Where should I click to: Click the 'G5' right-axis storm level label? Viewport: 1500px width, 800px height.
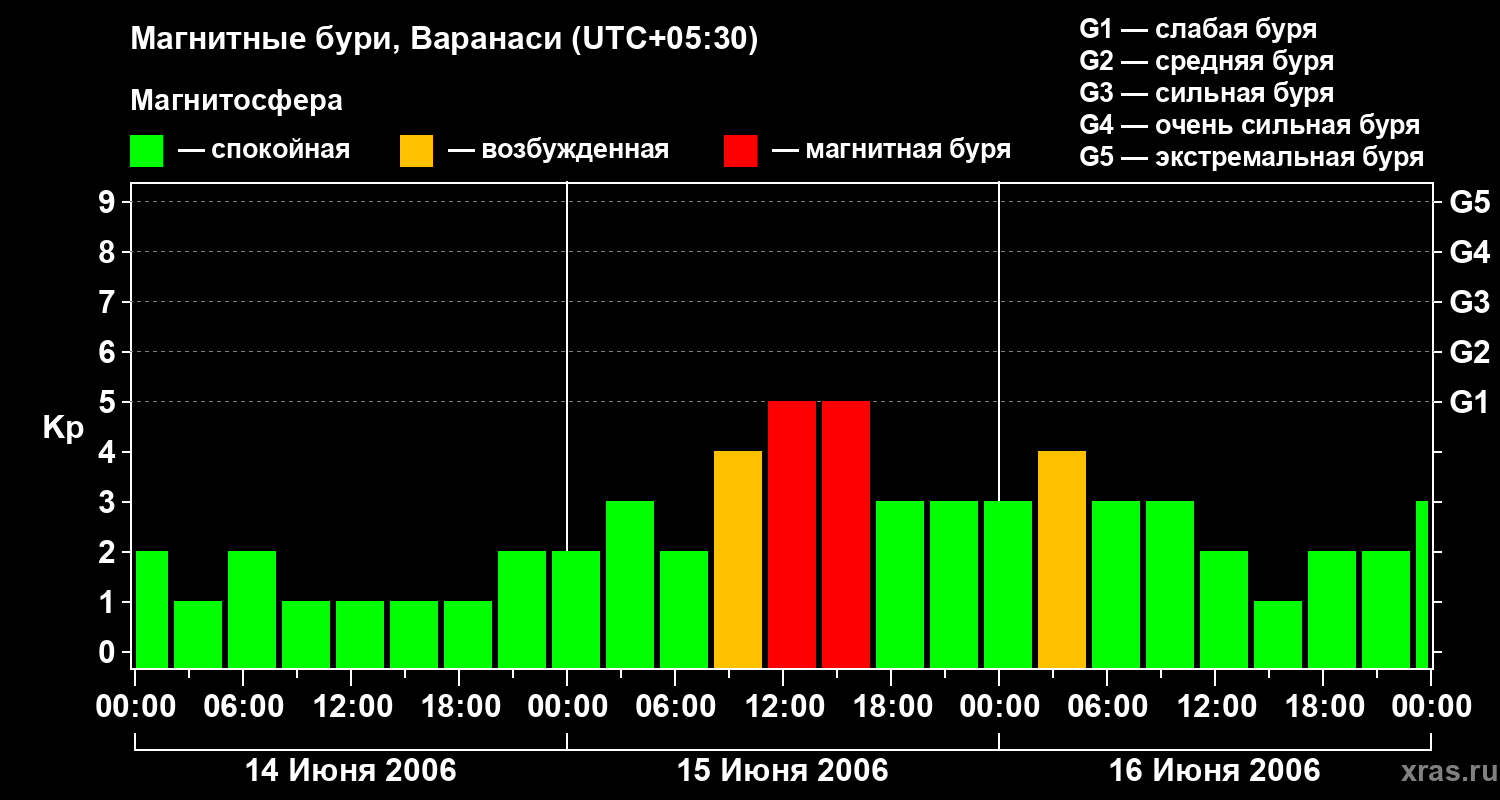pos(1469,202)
